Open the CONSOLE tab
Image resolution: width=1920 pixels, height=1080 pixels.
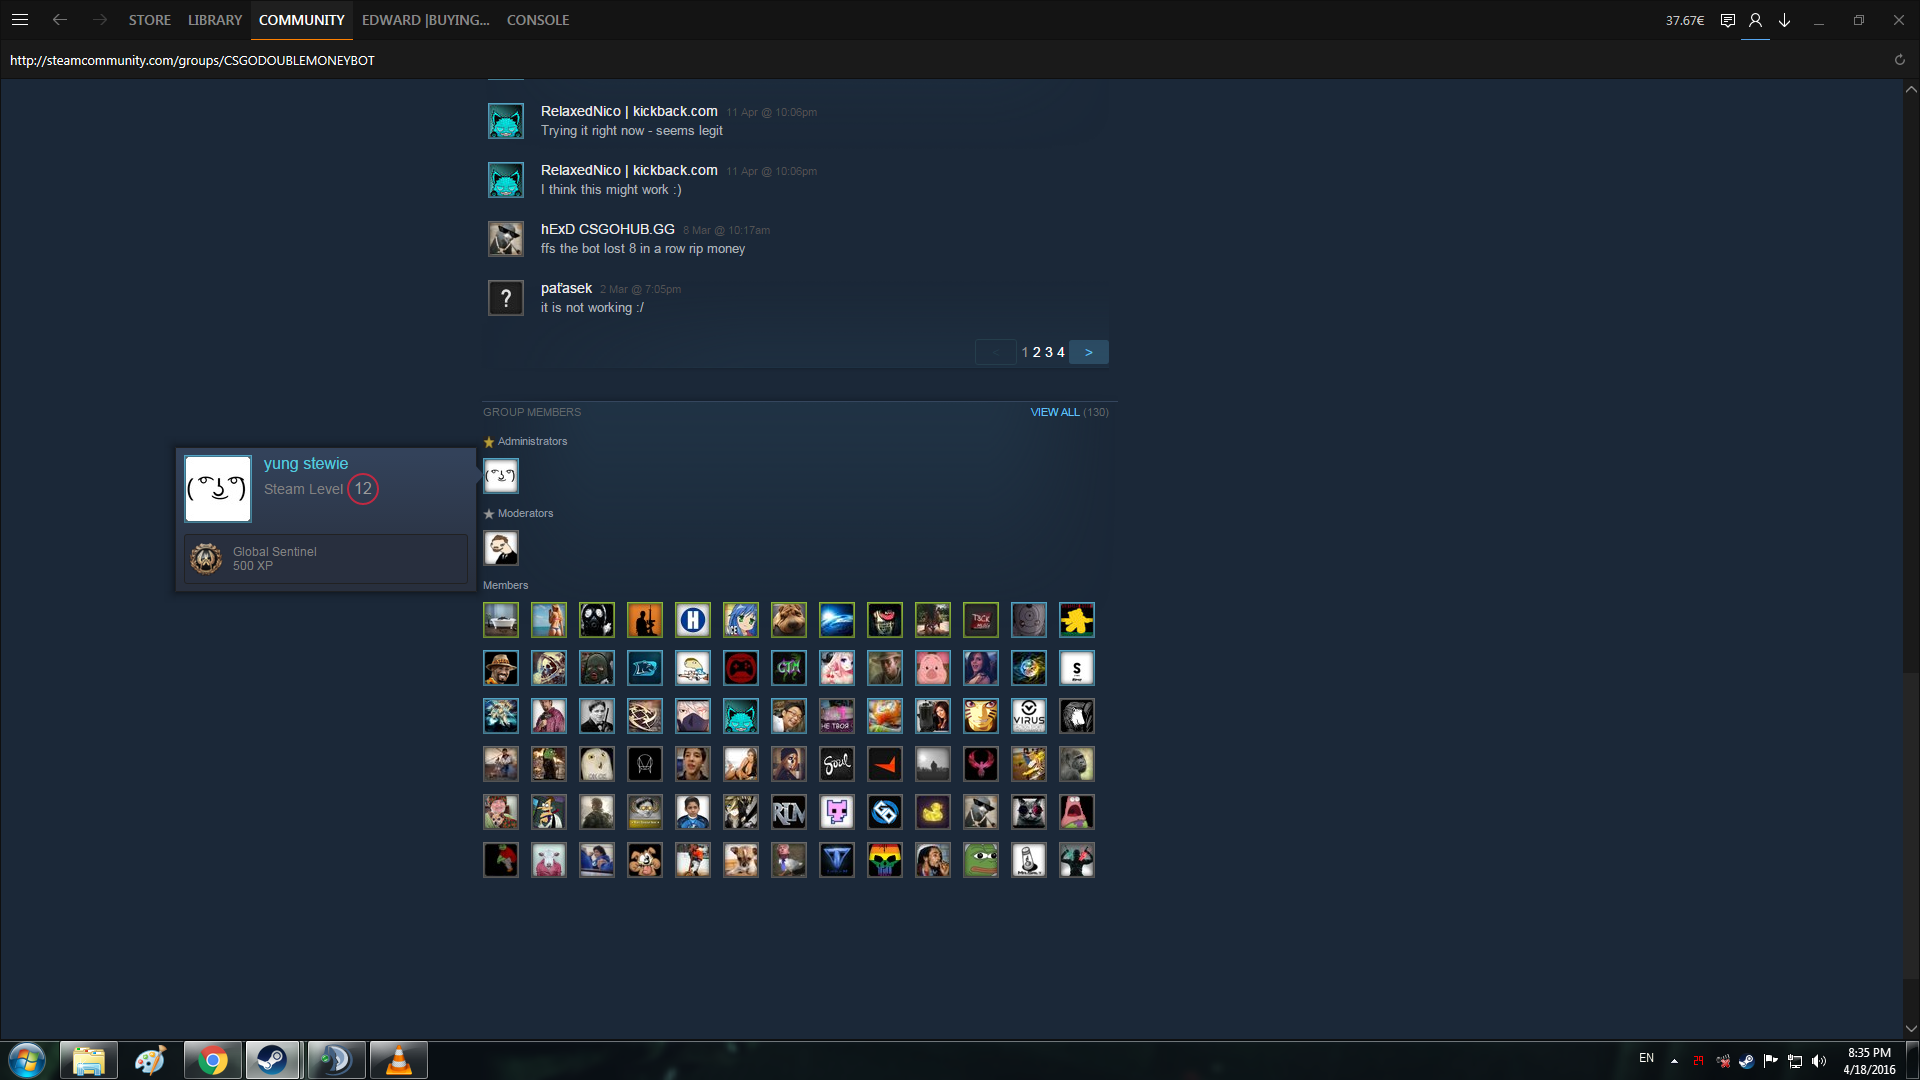(x=537, y=20)
